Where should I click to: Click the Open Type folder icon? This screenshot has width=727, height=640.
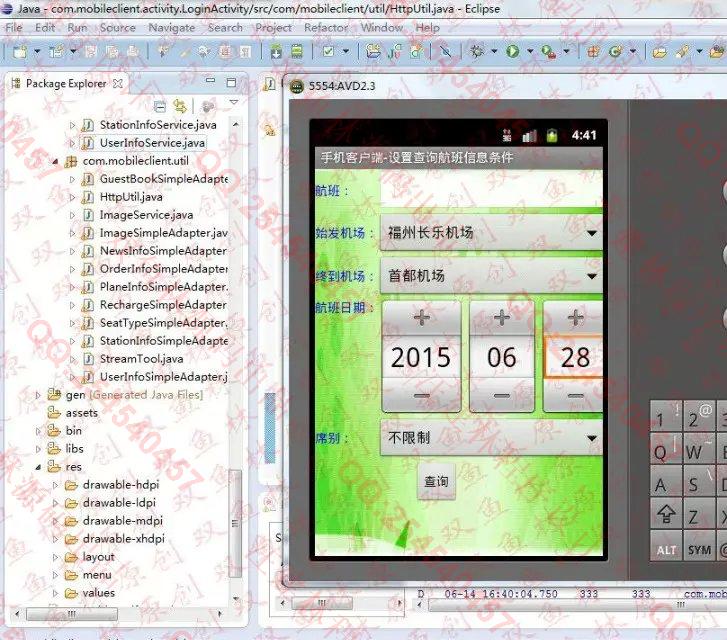tap(660, 52)
